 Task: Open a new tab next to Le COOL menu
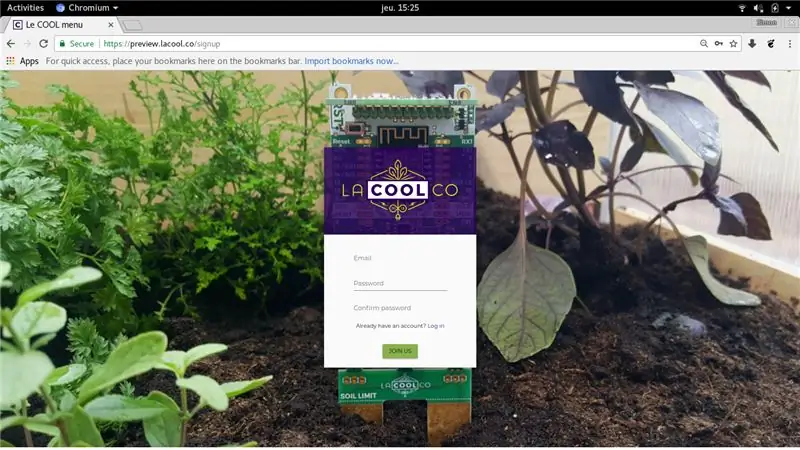pyautogui.click(x=132, y=25)
